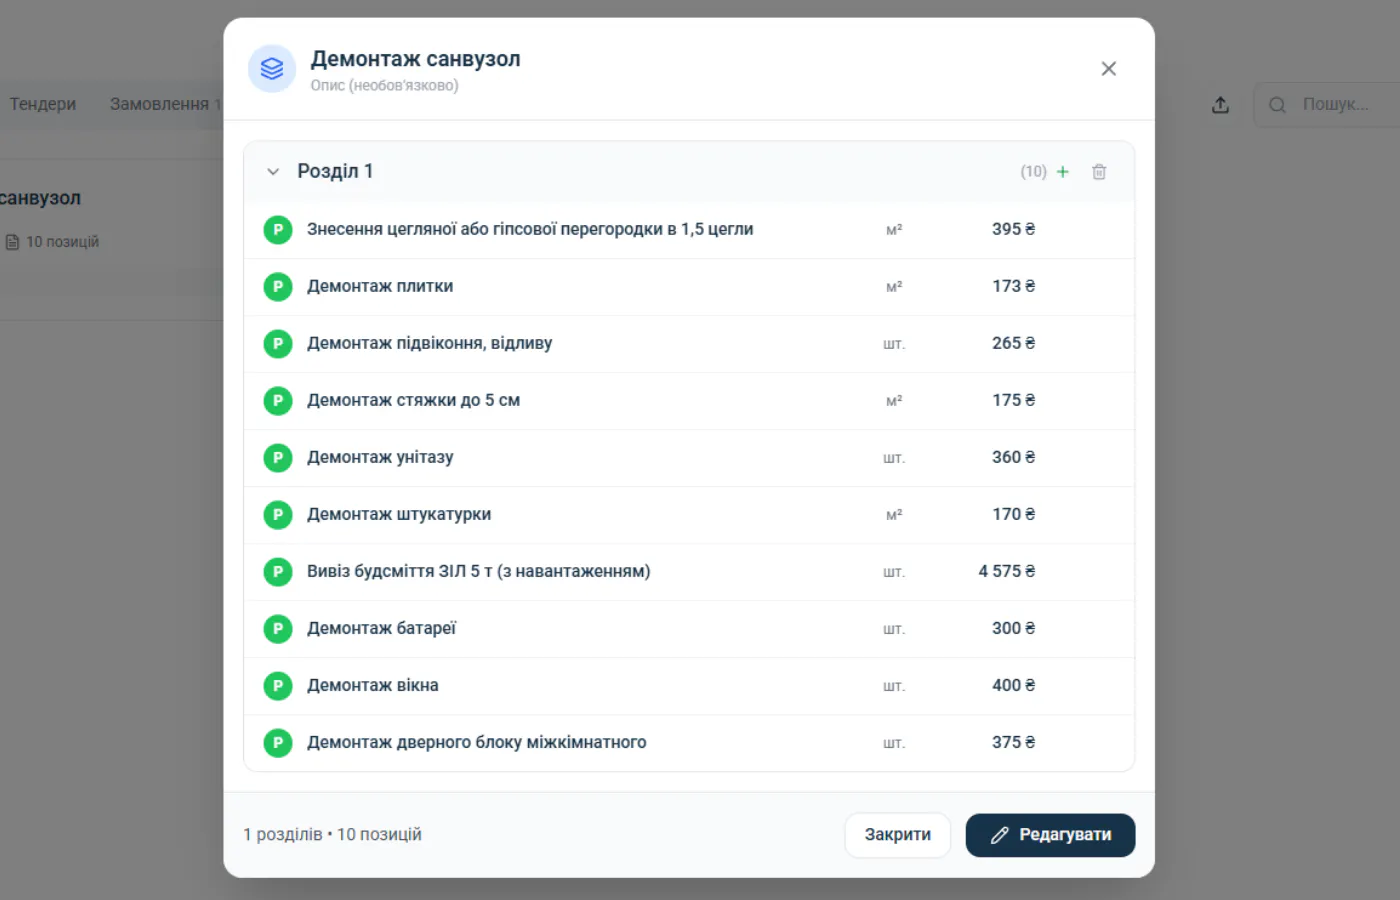Click the layers icon beside Демонтаж санвузол title

272,69
